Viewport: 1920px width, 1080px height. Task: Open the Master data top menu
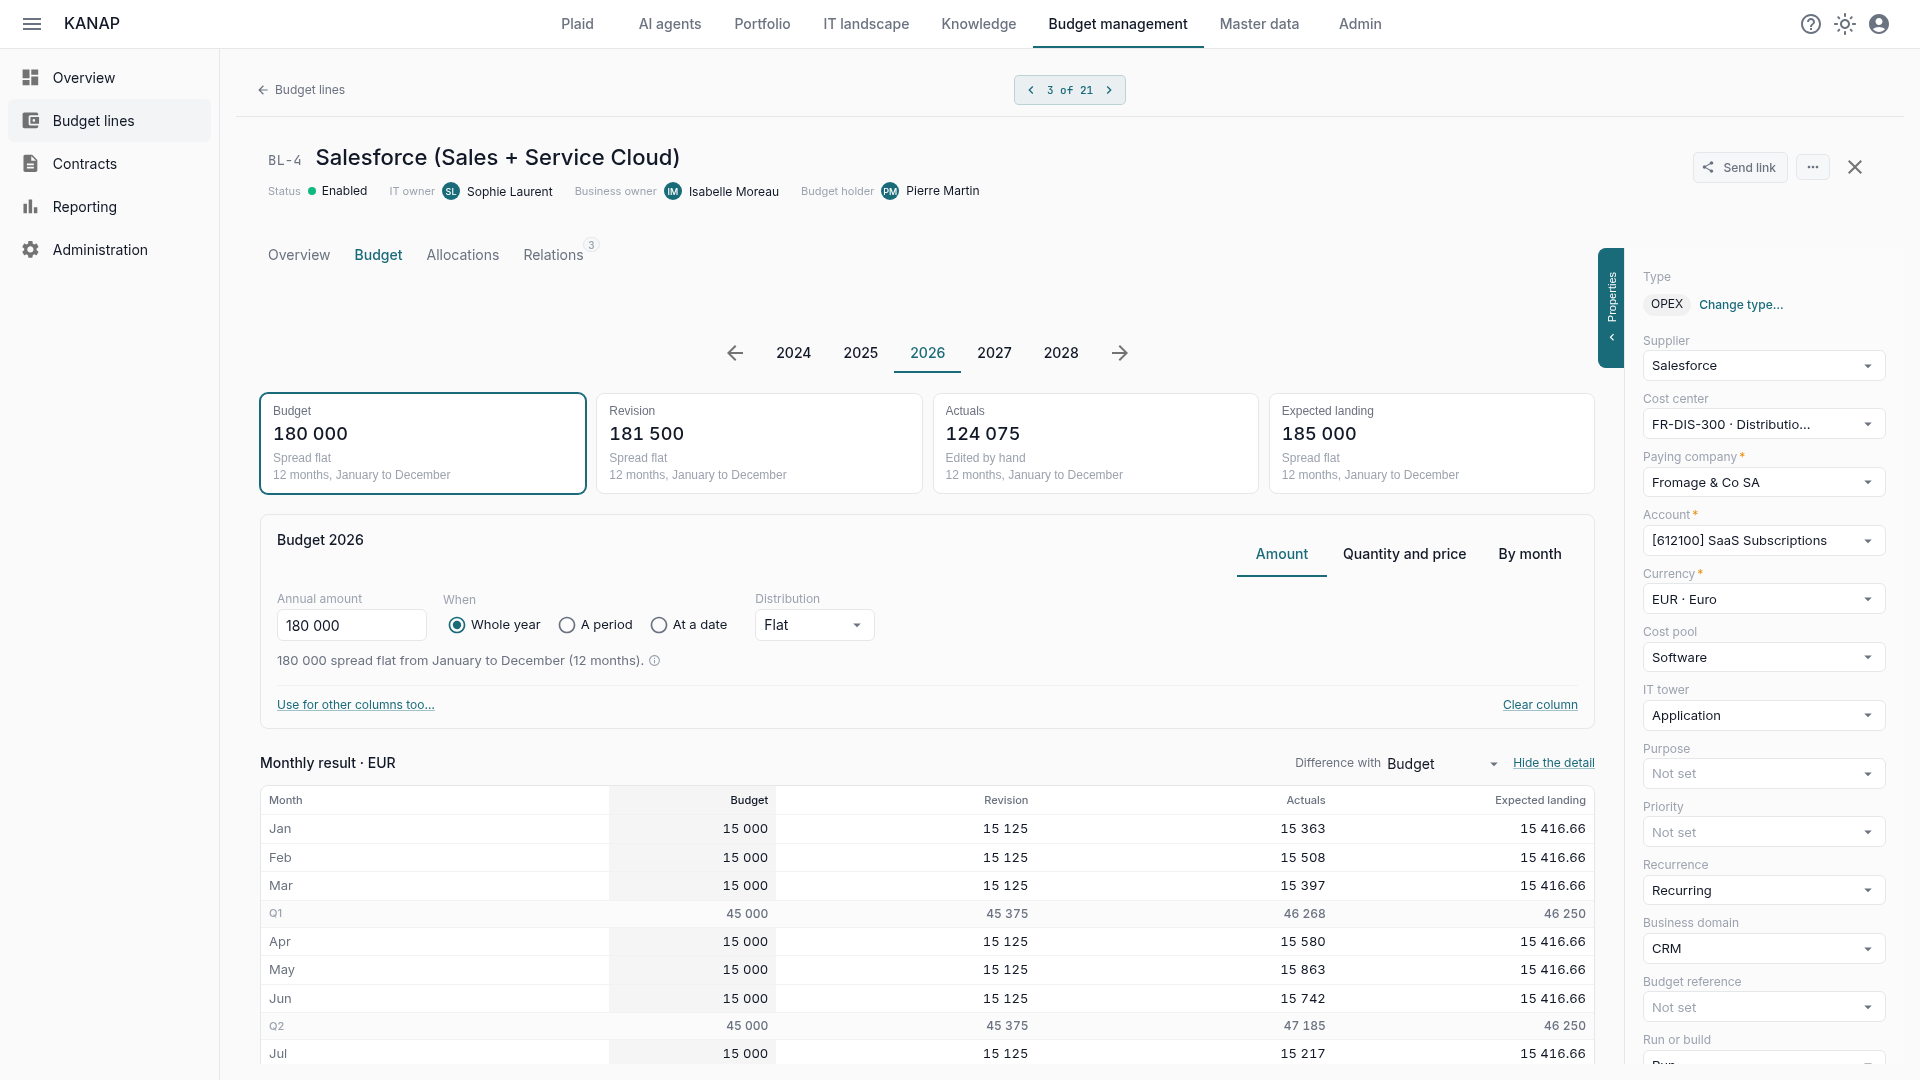click(x=1259, y=24)
